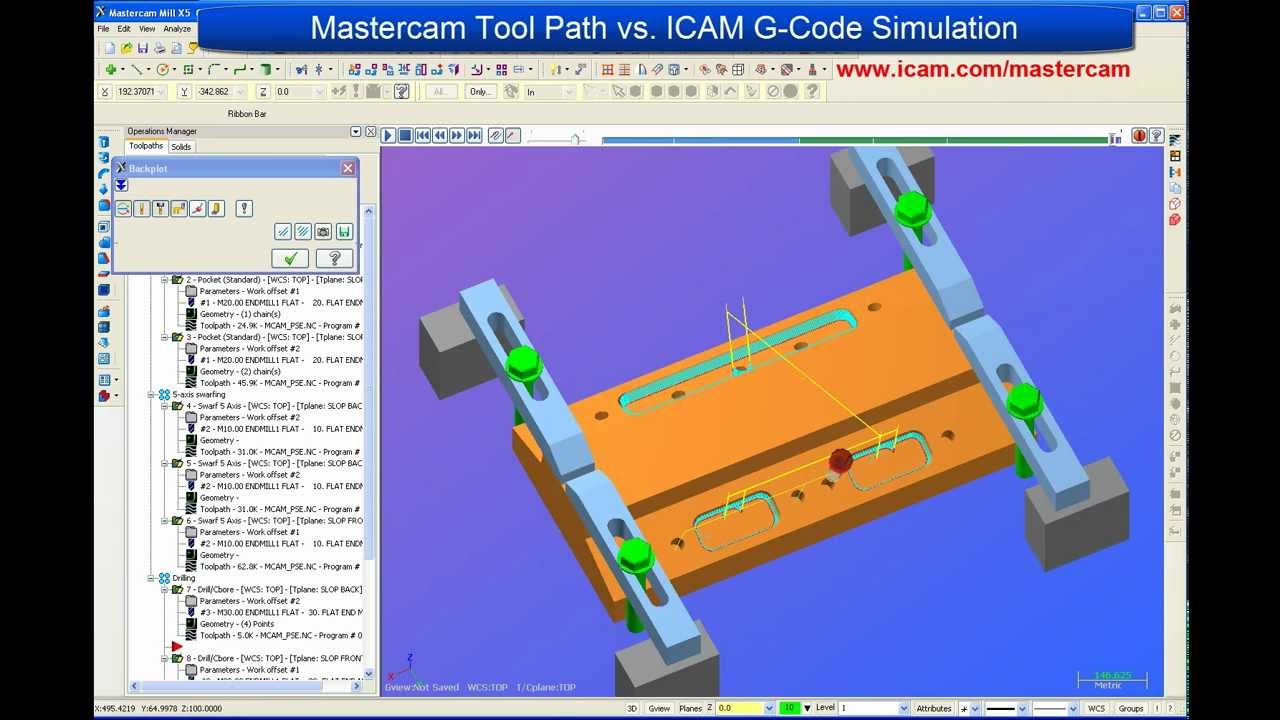Step backward one move in backplot
1280x720 pixels.
(440, 135)
